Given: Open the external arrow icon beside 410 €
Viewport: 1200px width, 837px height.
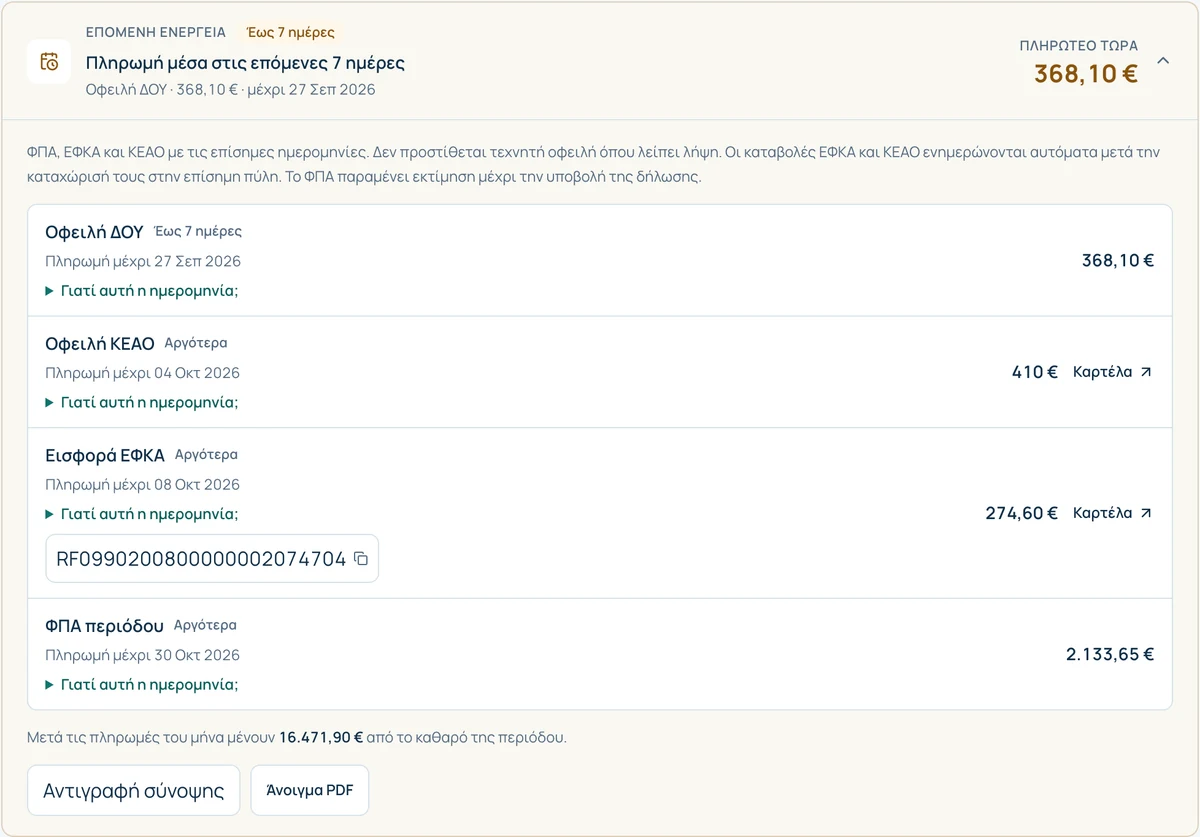Looking at the screenshot, I should [1146, 372].
